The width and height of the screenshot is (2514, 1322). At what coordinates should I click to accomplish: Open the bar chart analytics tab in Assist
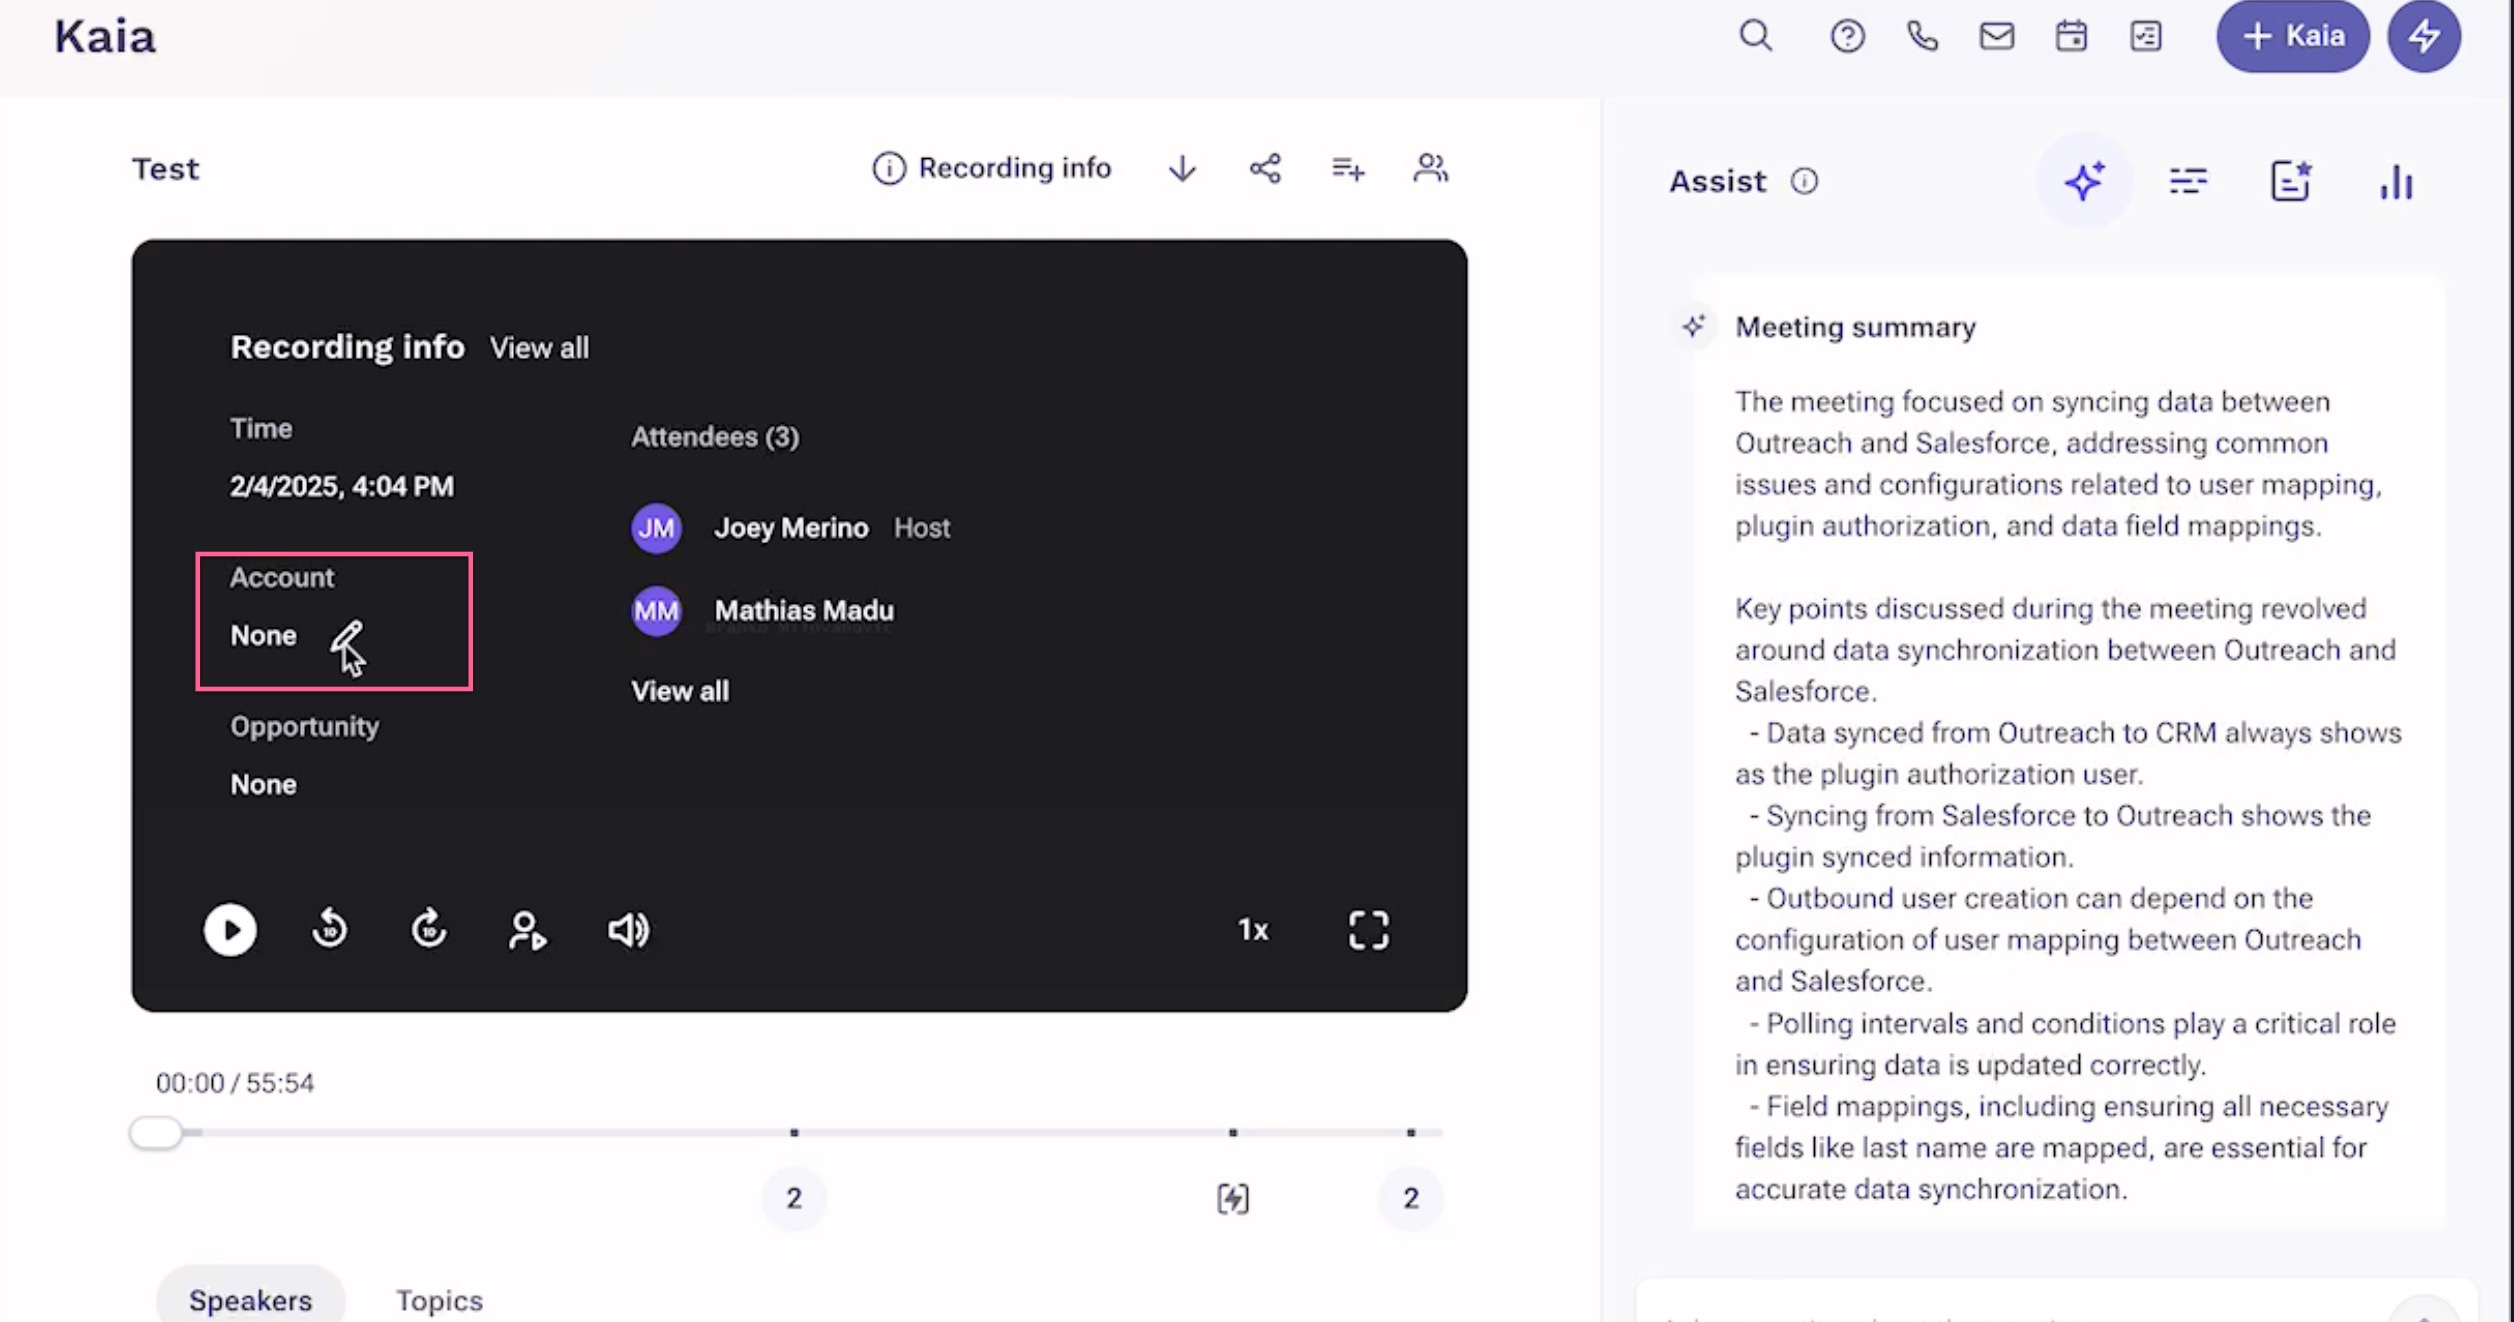coord(2396,181)
